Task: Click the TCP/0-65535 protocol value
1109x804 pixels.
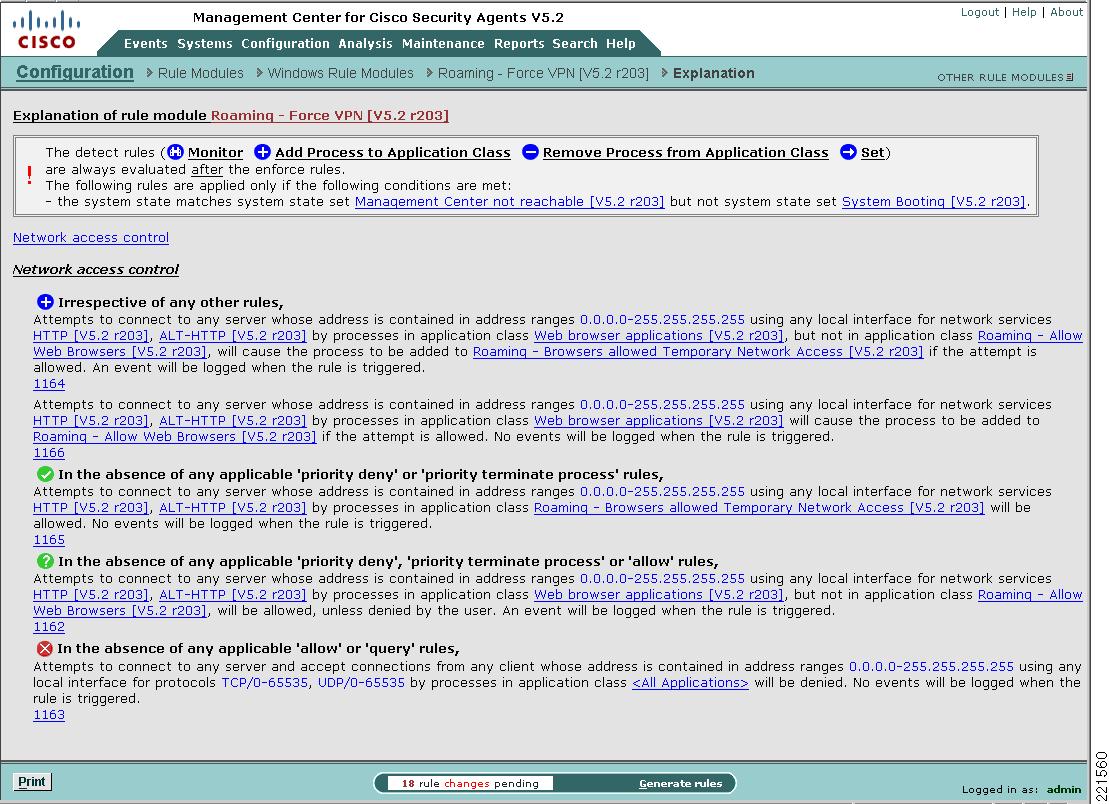Action: (x=265, y=682)
